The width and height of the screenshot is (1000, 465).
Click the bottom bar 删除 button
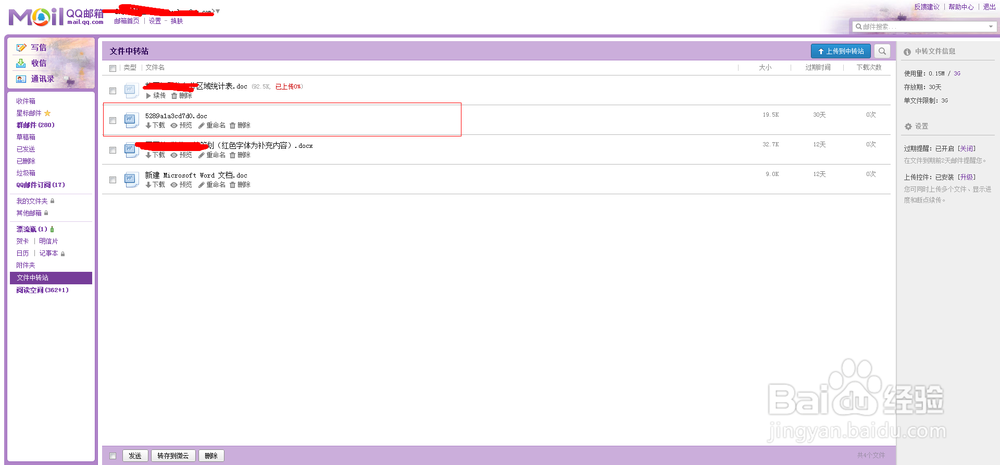211,455
